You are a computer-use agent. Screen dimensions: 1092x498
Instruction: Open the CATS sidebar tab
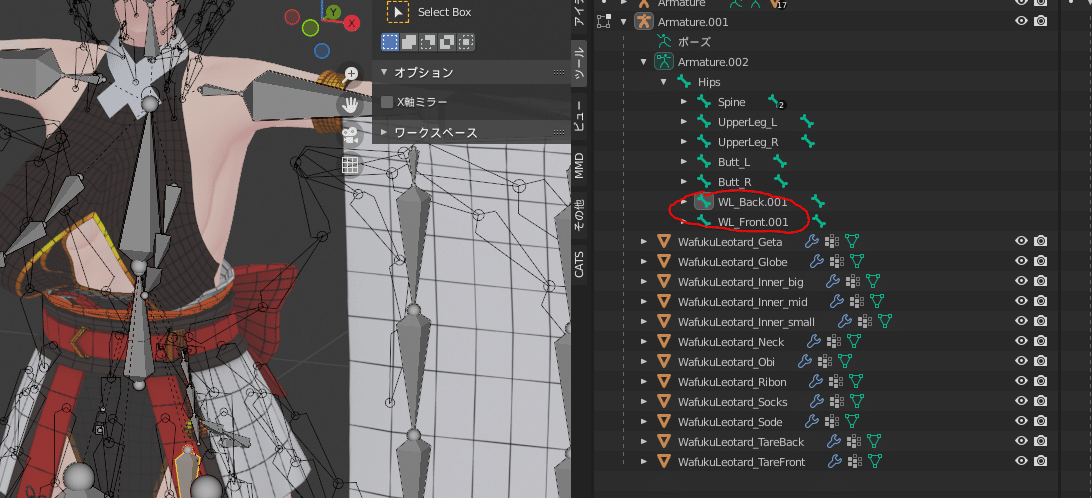[x=579, y=265]
